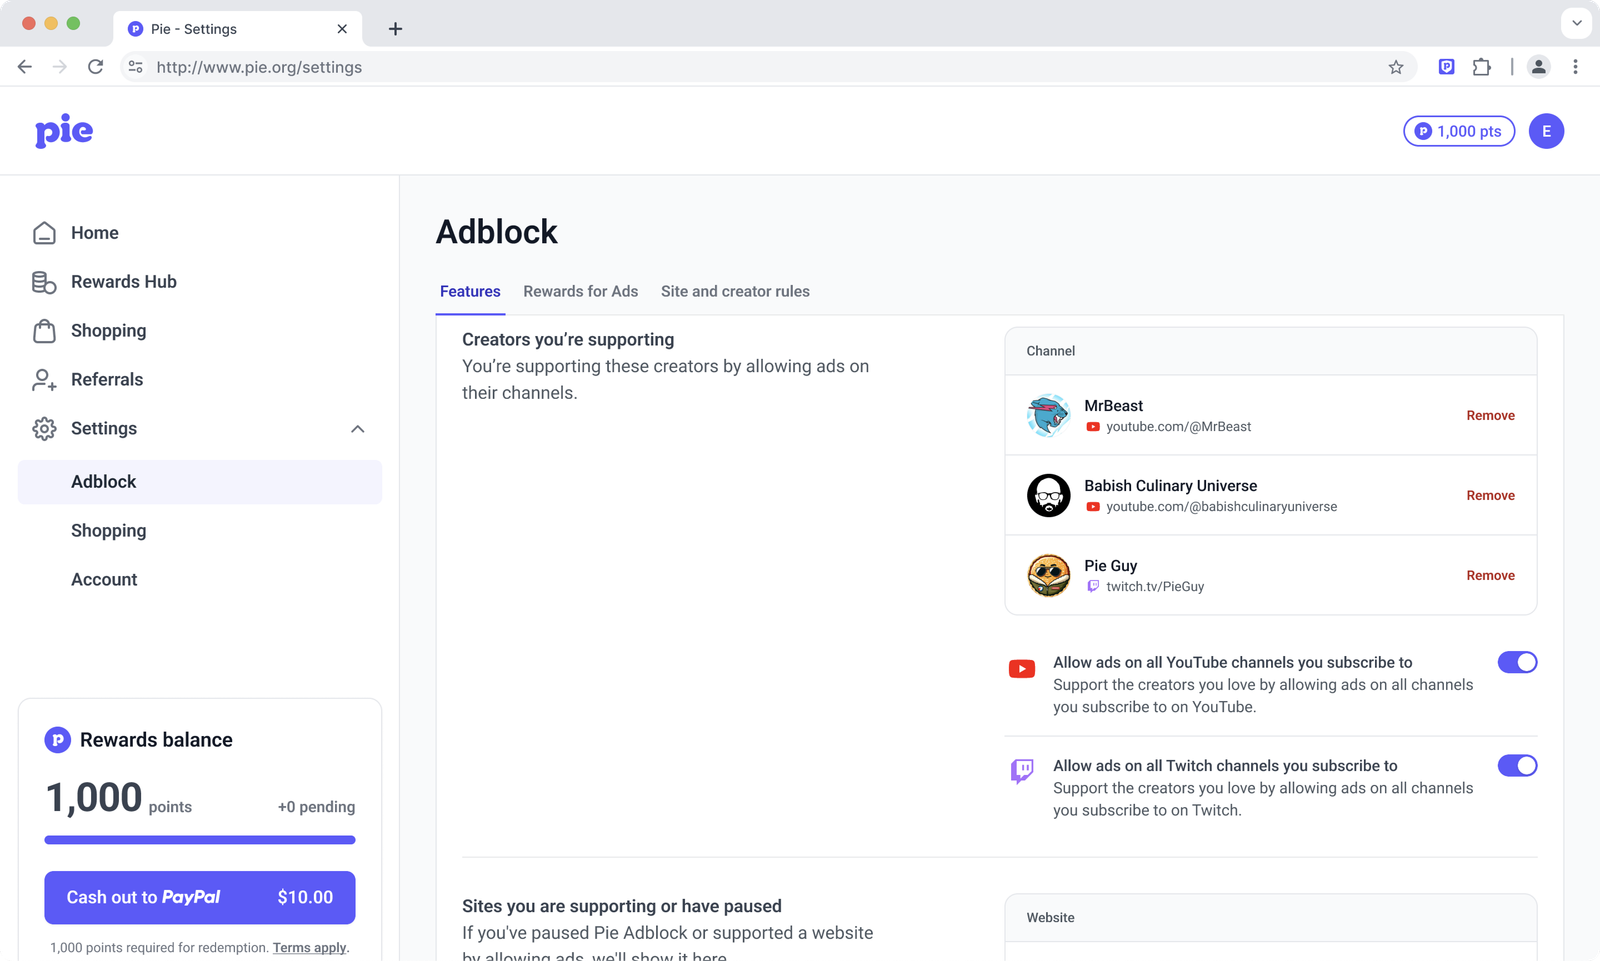Image resolution: width=1600 pixels, height=961 pixels.
Task: Remove MrBeast from supported creators
Action: point(1490,415)
